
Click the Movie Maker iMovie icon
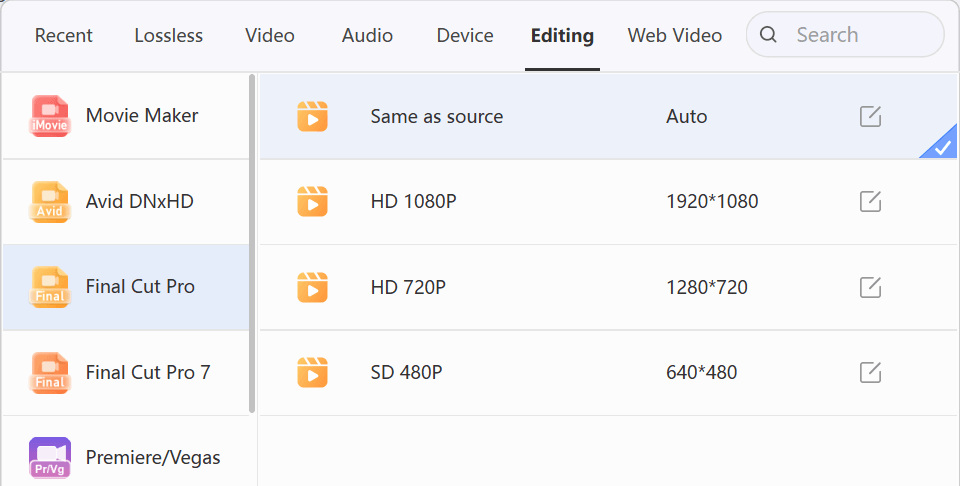click(50, 116)
